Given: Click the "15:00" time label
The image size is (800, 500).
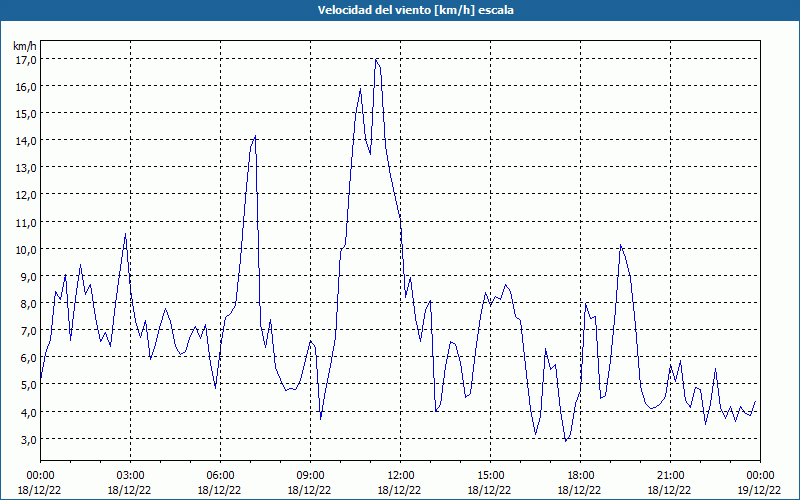Looking at the screenshot, I should pyautogui.click(x=490, y=476).
